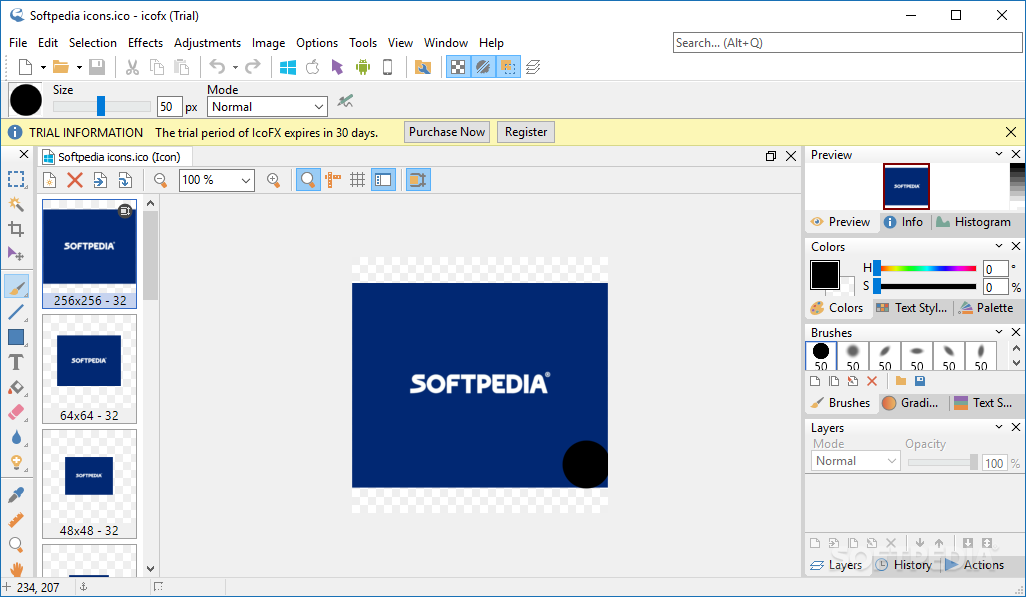Open the Selection menu
This screenshot has height=597, width=1026.
(x=93, y=43)
